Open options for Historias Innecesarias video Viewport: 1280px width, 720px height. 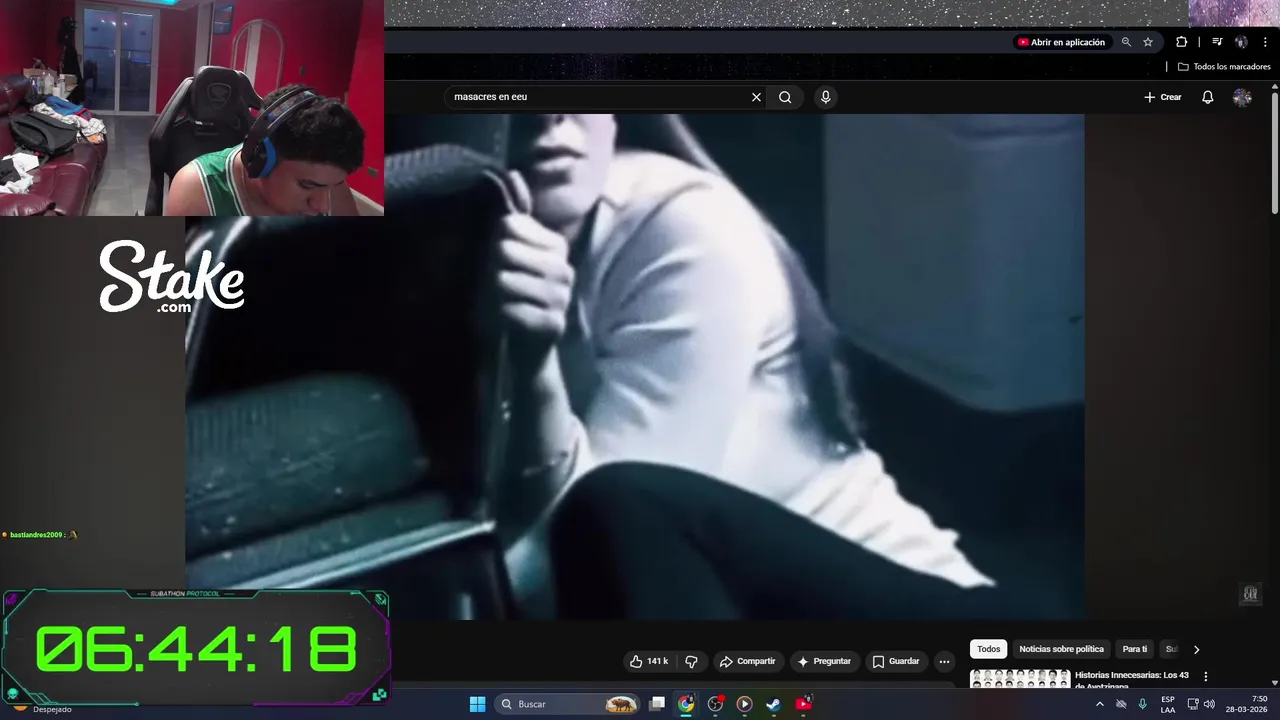1206,677
